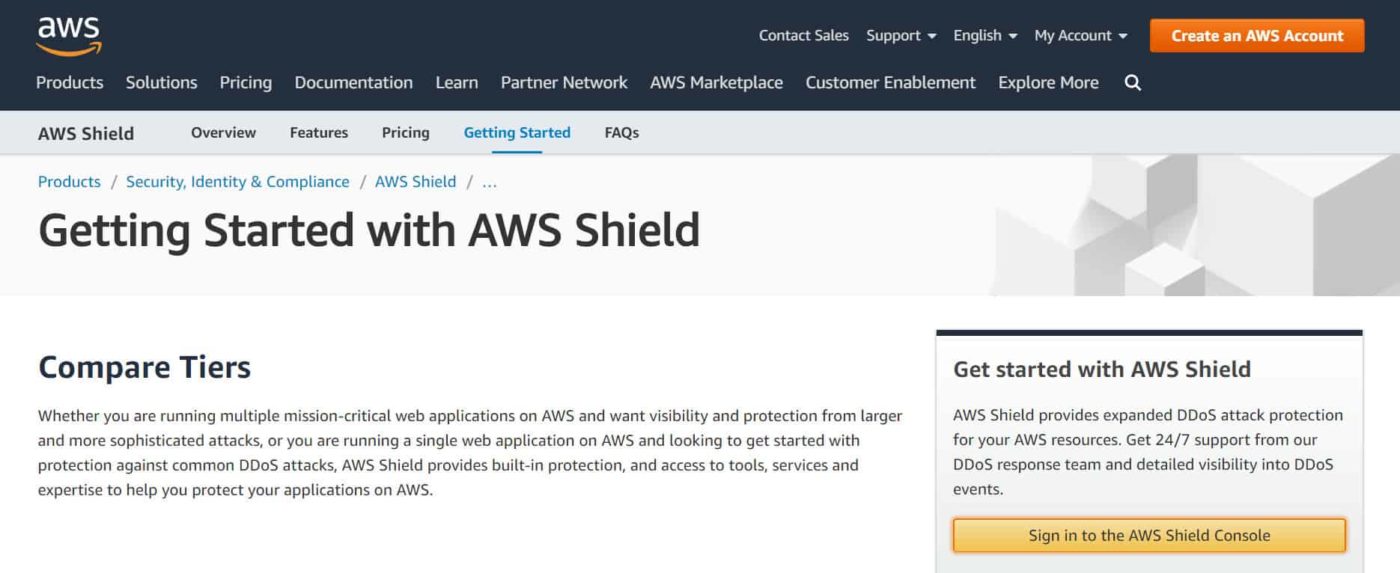Click Create an AWS Account button
The image size is (1400, 573).
coord(1257,36)
